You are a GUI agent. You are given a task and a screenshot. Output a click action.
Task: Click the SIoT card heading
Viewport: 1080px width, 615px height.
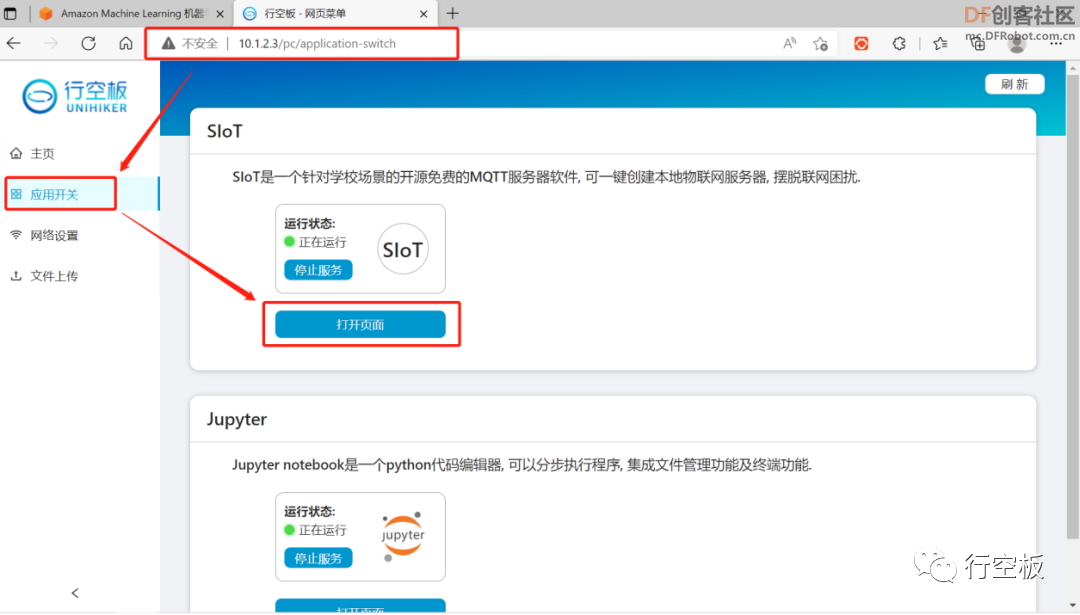tap(225, 132)
